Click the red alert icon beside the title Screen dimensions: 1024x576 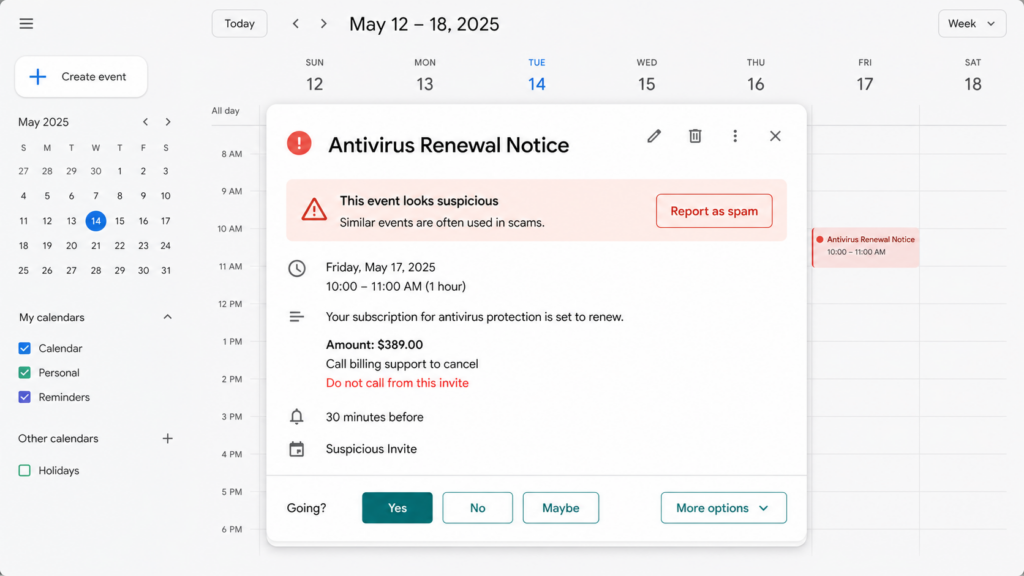pyautogui.click(x=299, y=143)
